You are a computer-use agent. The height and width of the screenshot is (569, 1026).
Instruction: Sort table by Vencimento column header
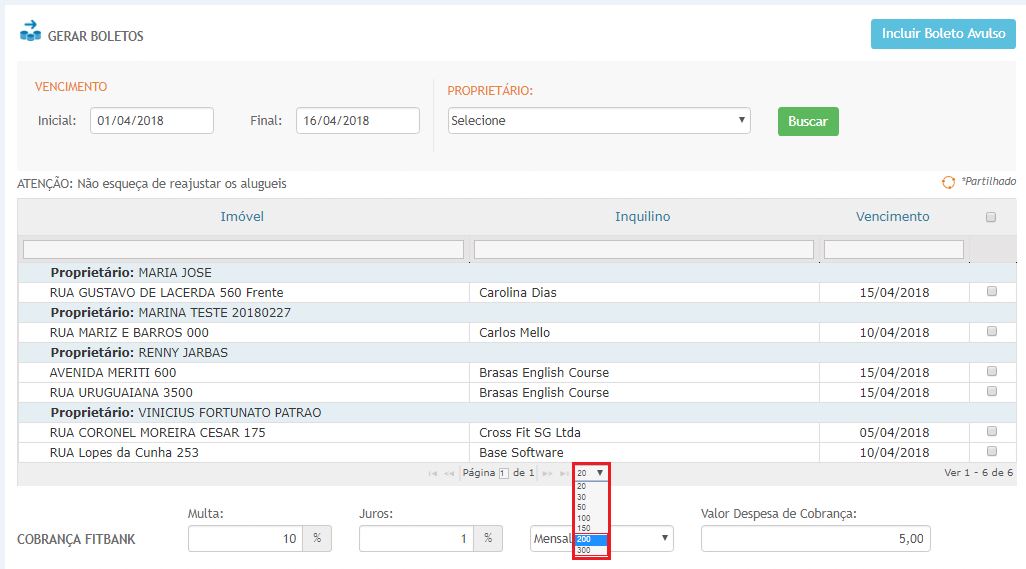(x=892, y=217)
